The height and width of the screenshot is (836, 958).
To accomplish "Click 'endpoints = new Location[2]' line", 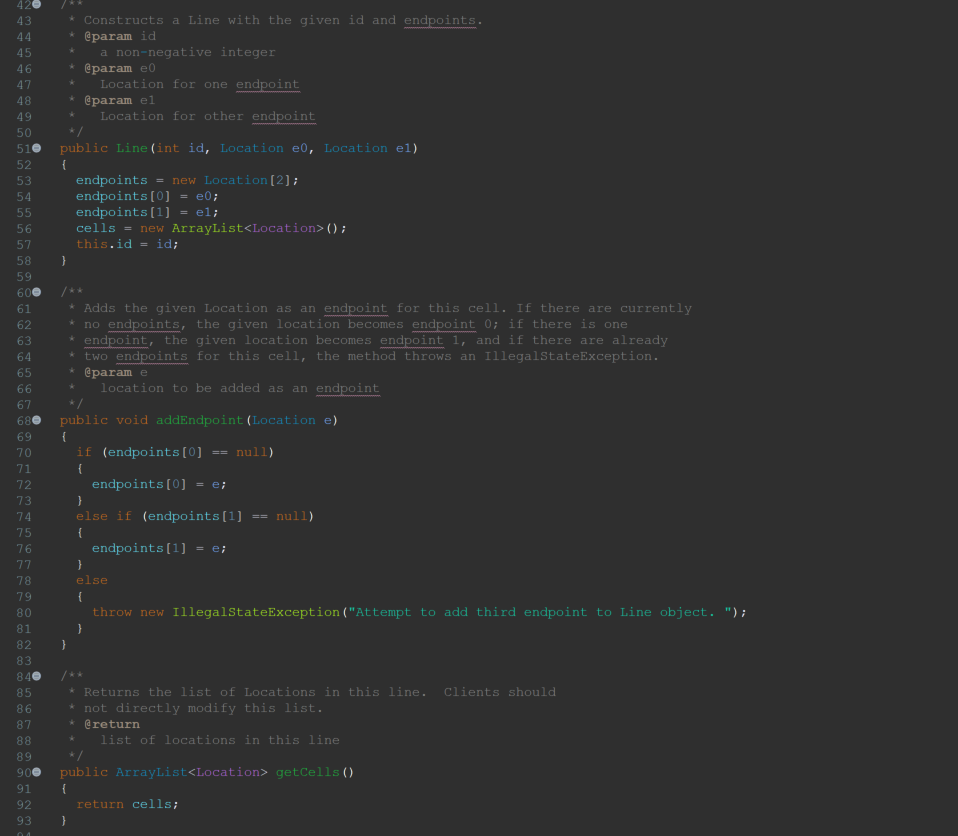I will pyautogui.click(x=187, y=180).
